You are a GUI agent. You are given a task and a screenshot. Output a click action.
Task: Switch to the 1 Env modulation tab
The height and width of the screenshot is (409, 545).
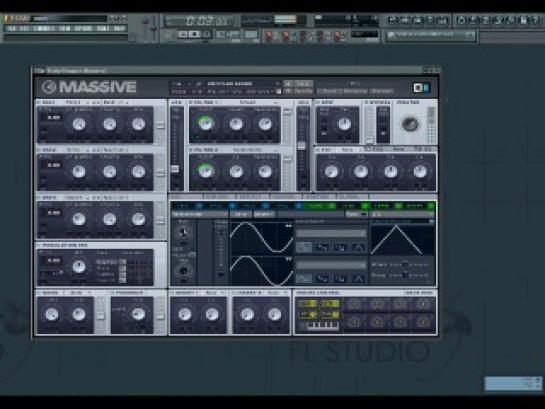coord(188,206)
